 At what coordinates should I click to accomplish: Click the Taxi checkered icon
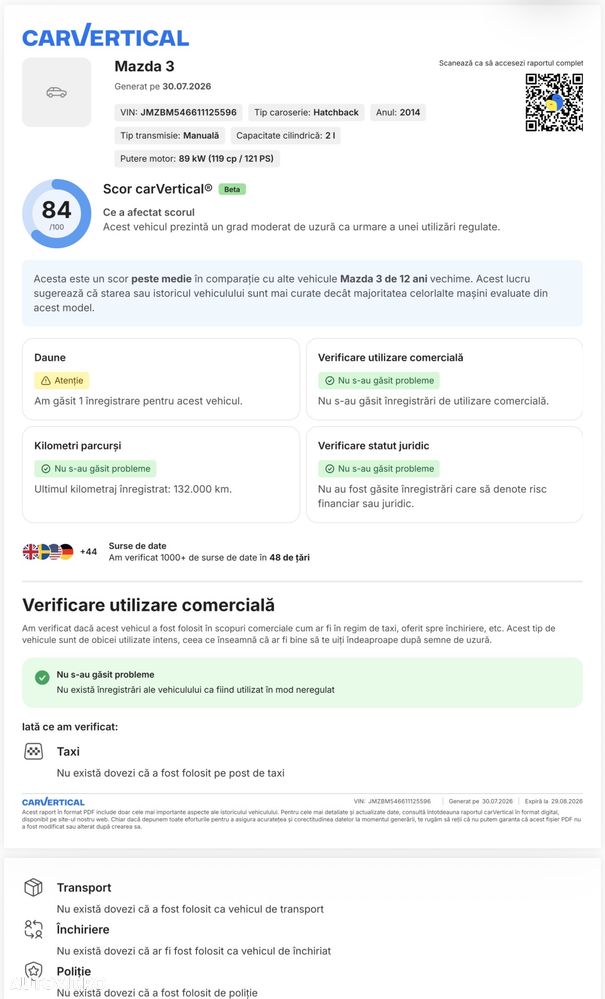coord(34,751)
